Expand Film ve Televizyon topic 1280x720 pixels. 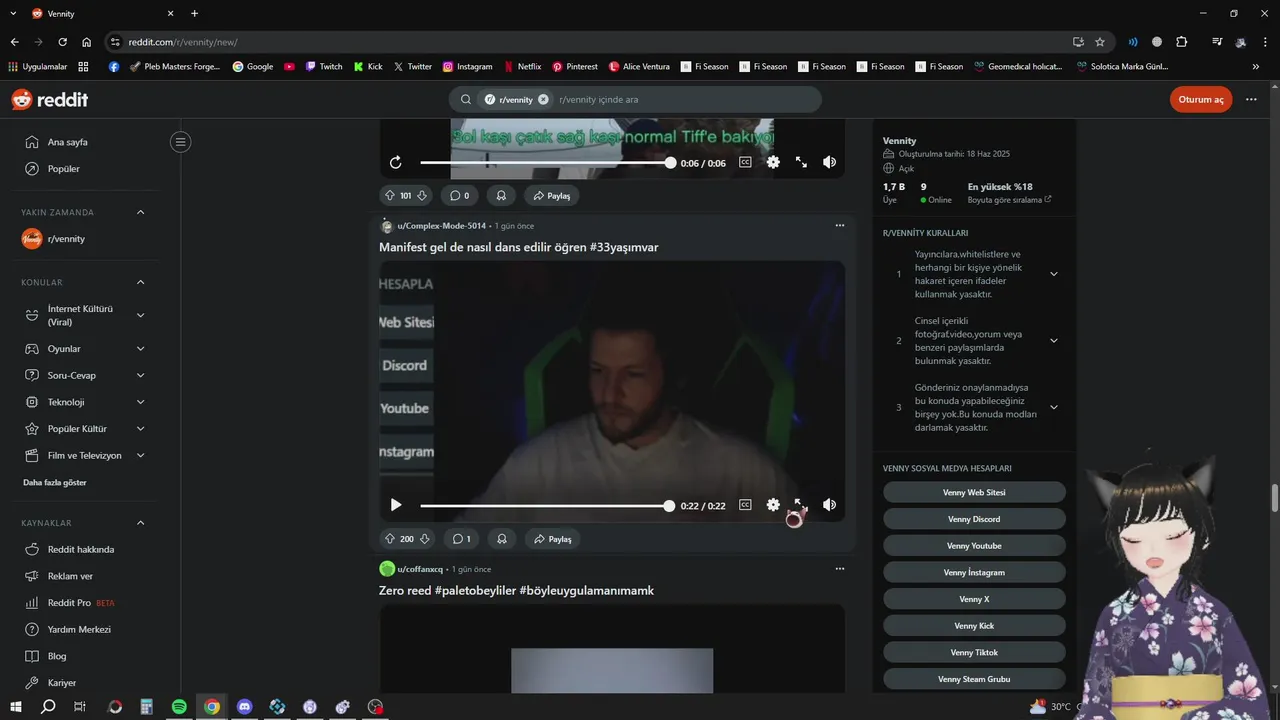tap(140, 456)
